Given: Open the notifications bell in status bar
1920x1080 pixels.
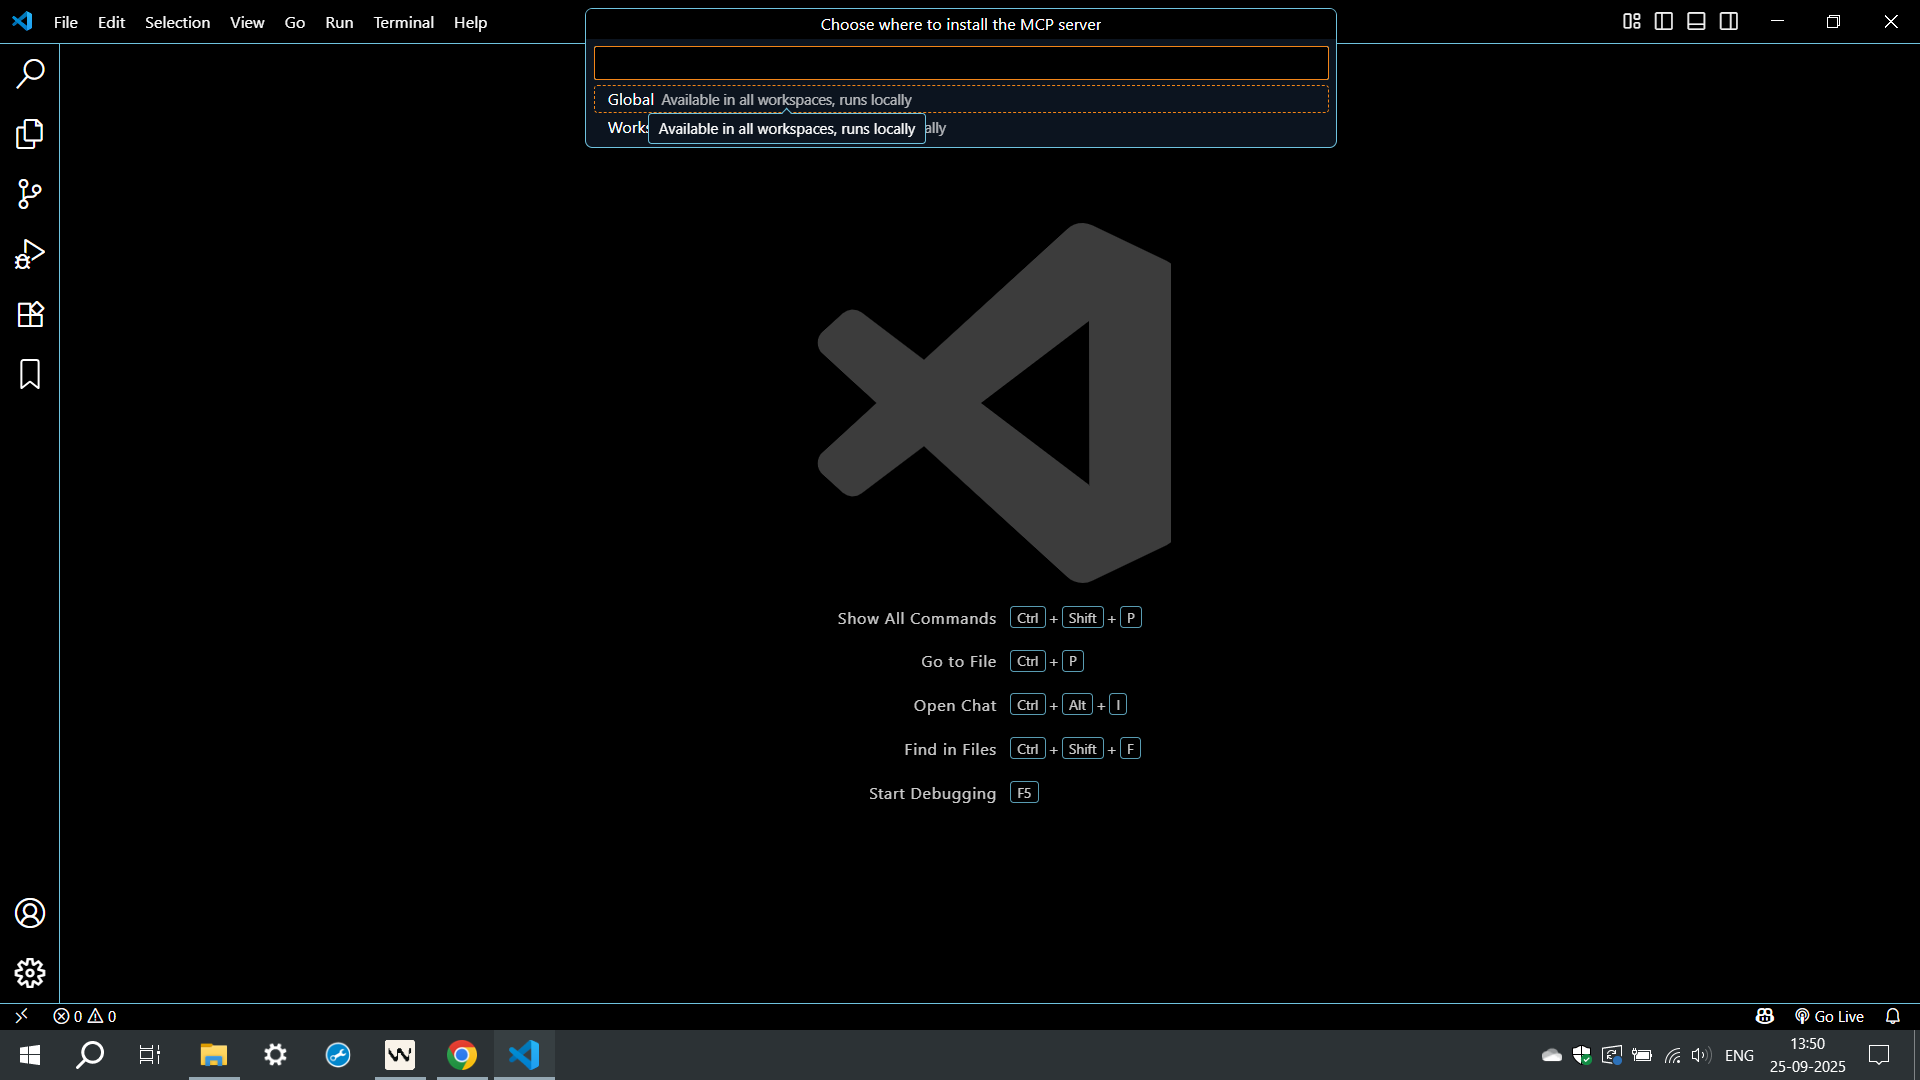Looking at the screenshot, I should tap(1893, 1016).
